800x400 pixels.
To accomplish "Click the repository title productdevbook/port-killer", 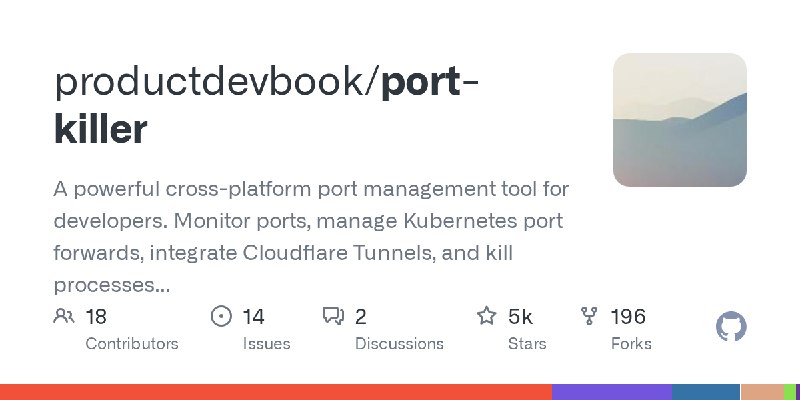I will (266, 106).
